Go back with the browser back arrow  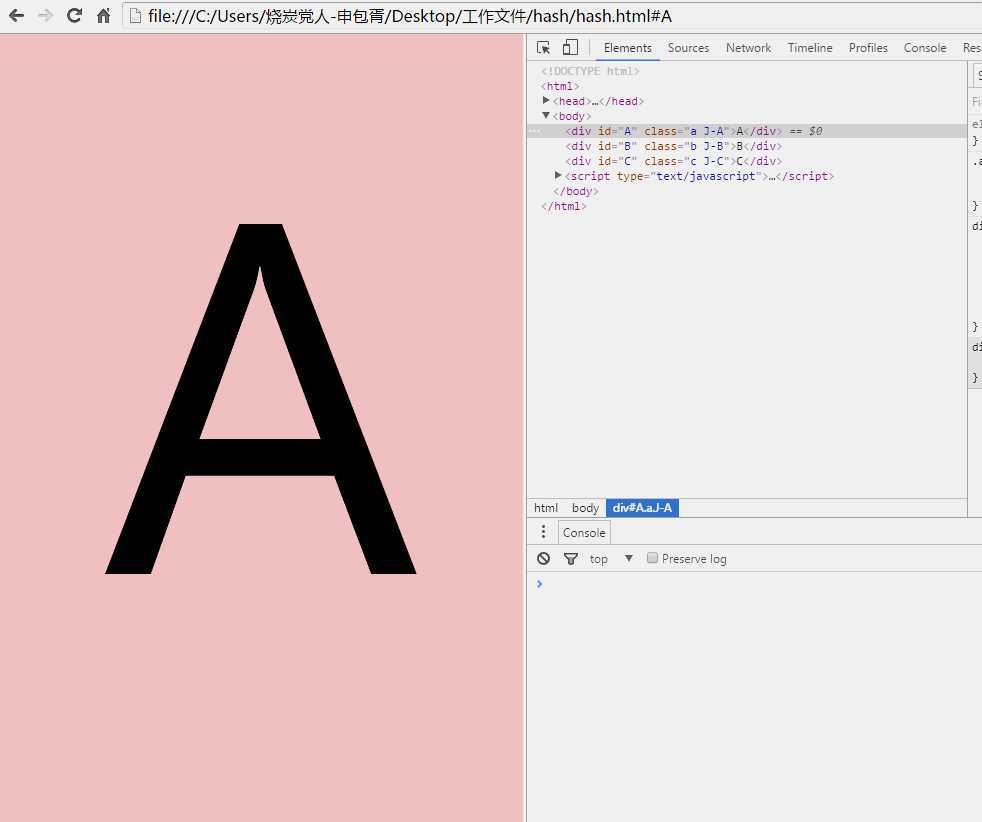pos(16,16)
